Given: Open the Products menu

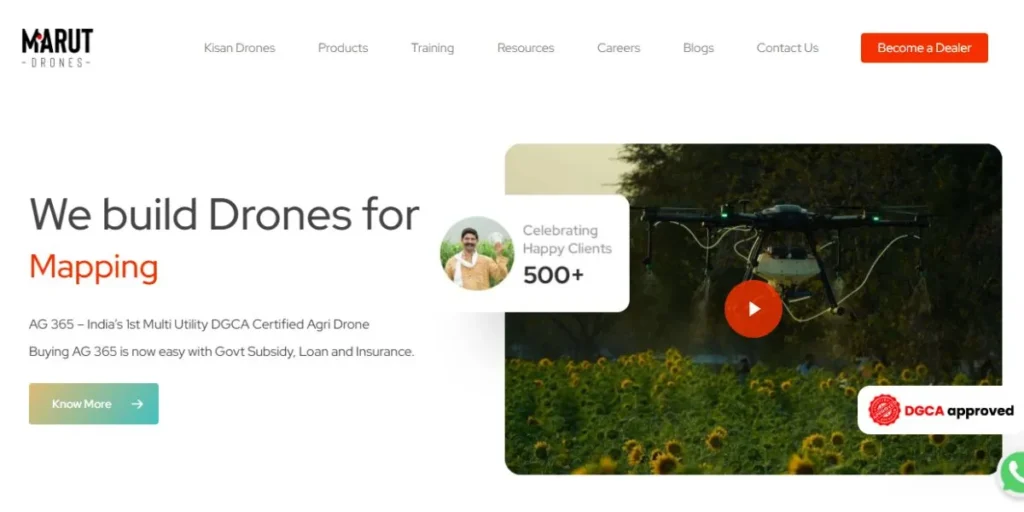Looking at the screenshot, I should (343, 48).
